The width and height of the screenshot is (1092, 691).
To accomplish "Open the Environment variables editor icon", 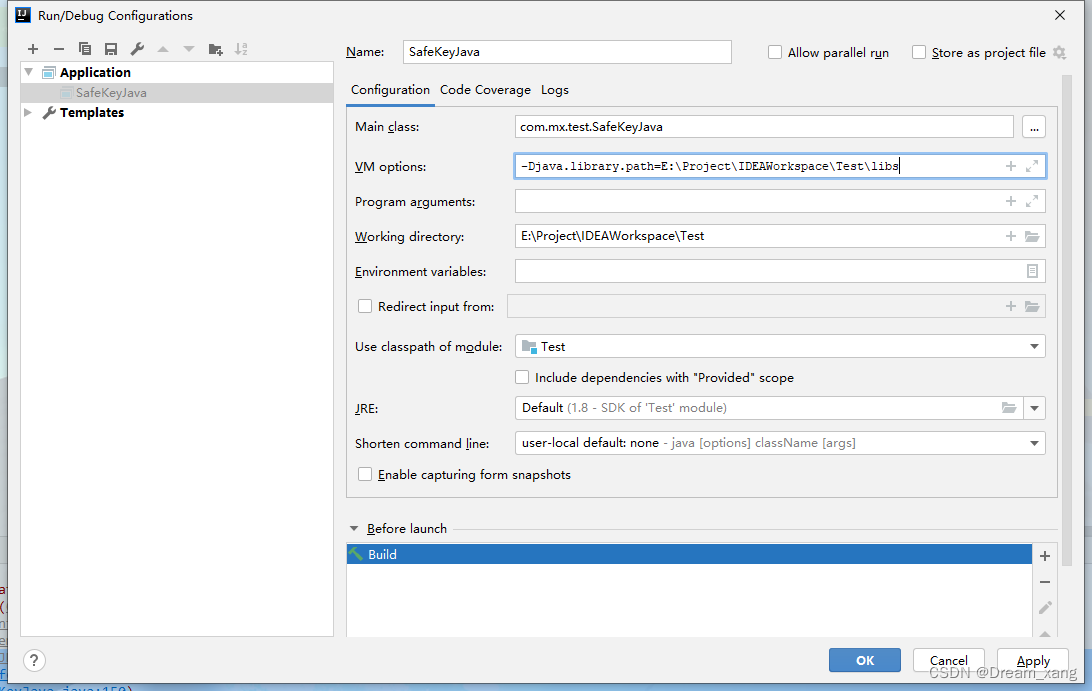I will coord(1032,271).
